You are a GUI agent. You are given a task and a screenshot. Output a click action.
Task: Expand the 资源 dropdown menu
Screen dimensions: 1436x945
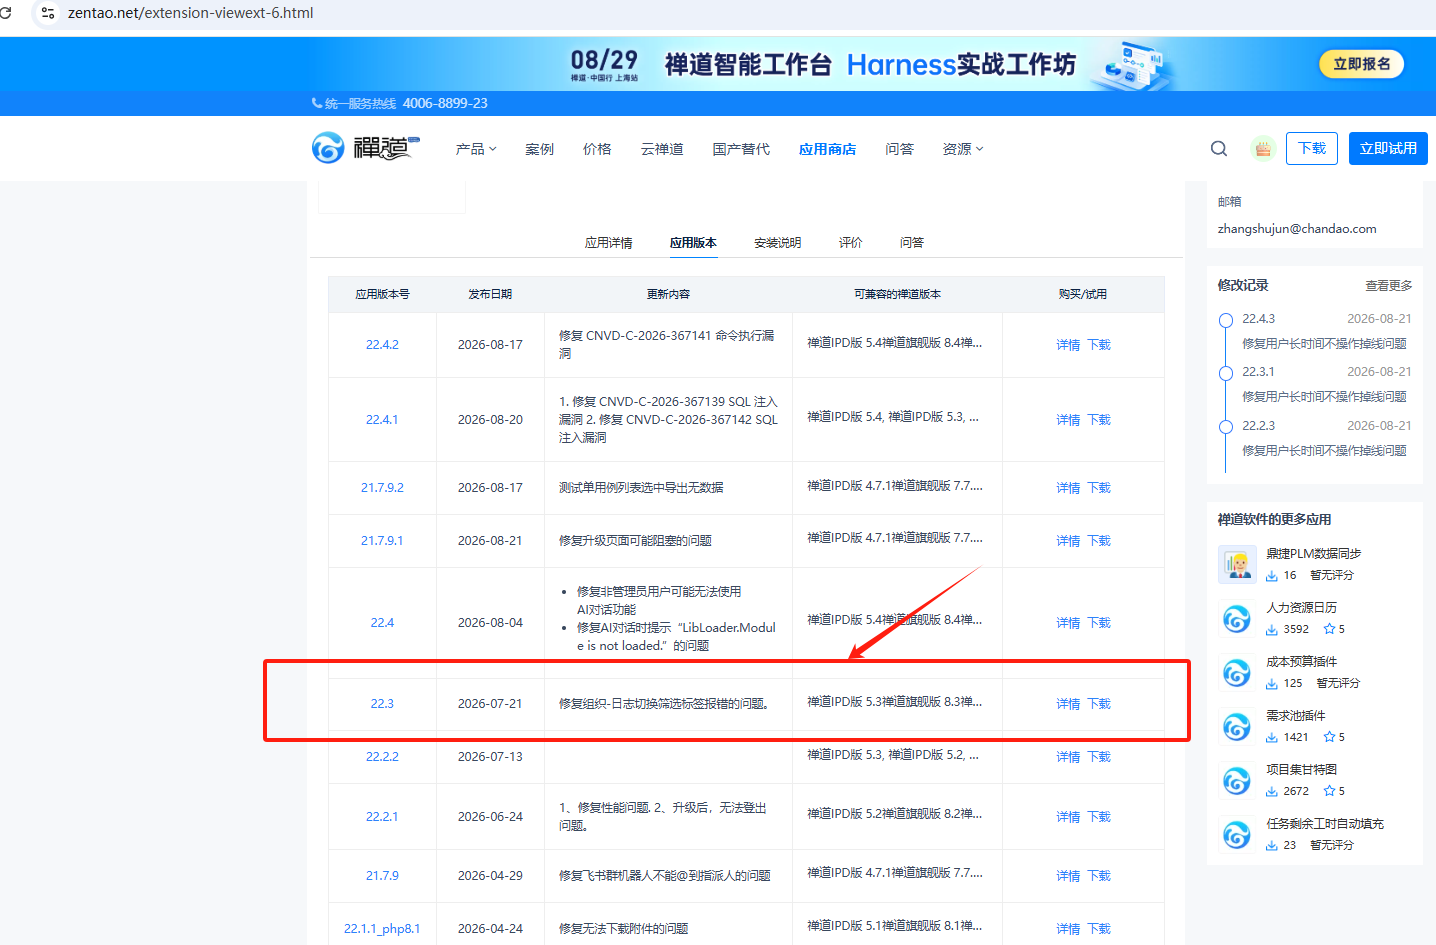(963, 149)
